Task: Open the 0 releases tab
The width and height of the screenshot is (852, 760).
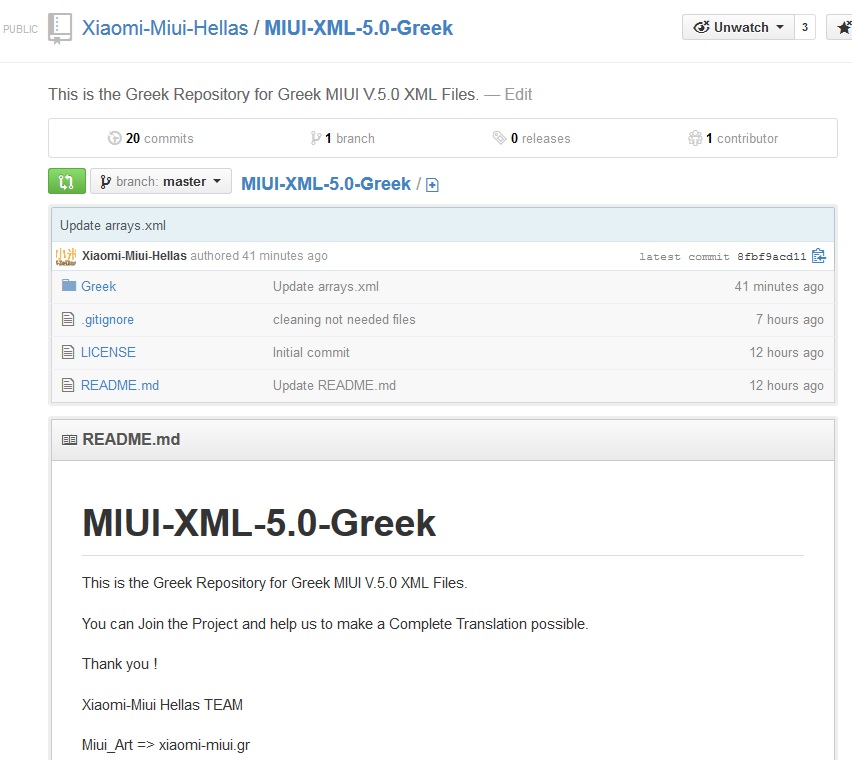Action: coord(531,138)
